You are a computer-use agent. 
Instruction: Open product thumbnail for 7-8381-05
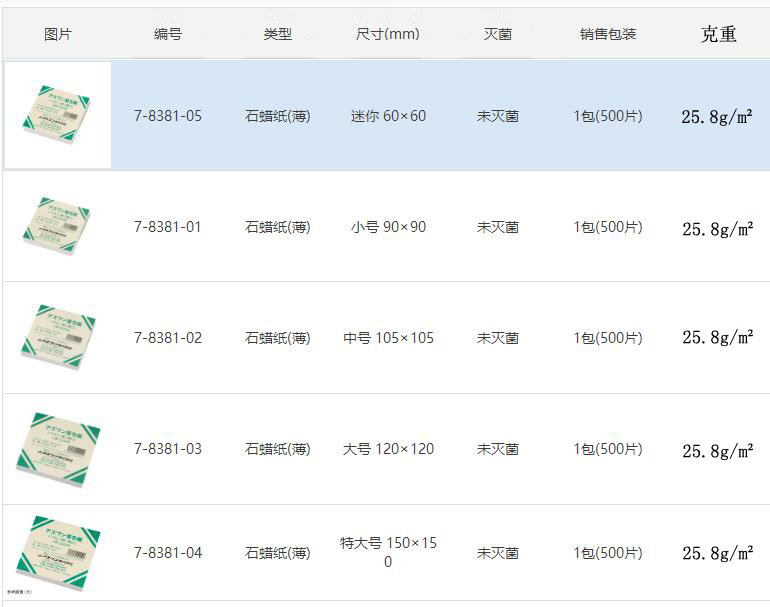tap(57, 115)
